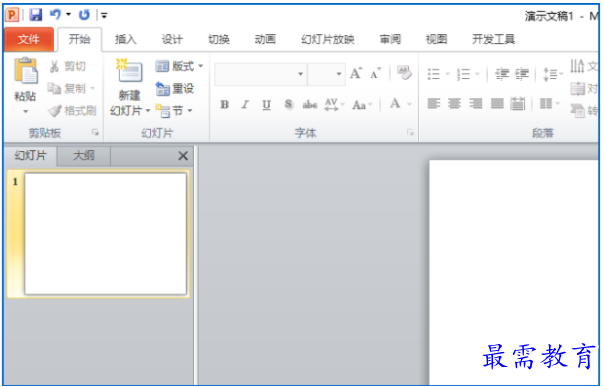Viewport: 604px width, 388px height.
Task: Click the font name combo box
Action: pyautogui.click(x=260, y=74)
